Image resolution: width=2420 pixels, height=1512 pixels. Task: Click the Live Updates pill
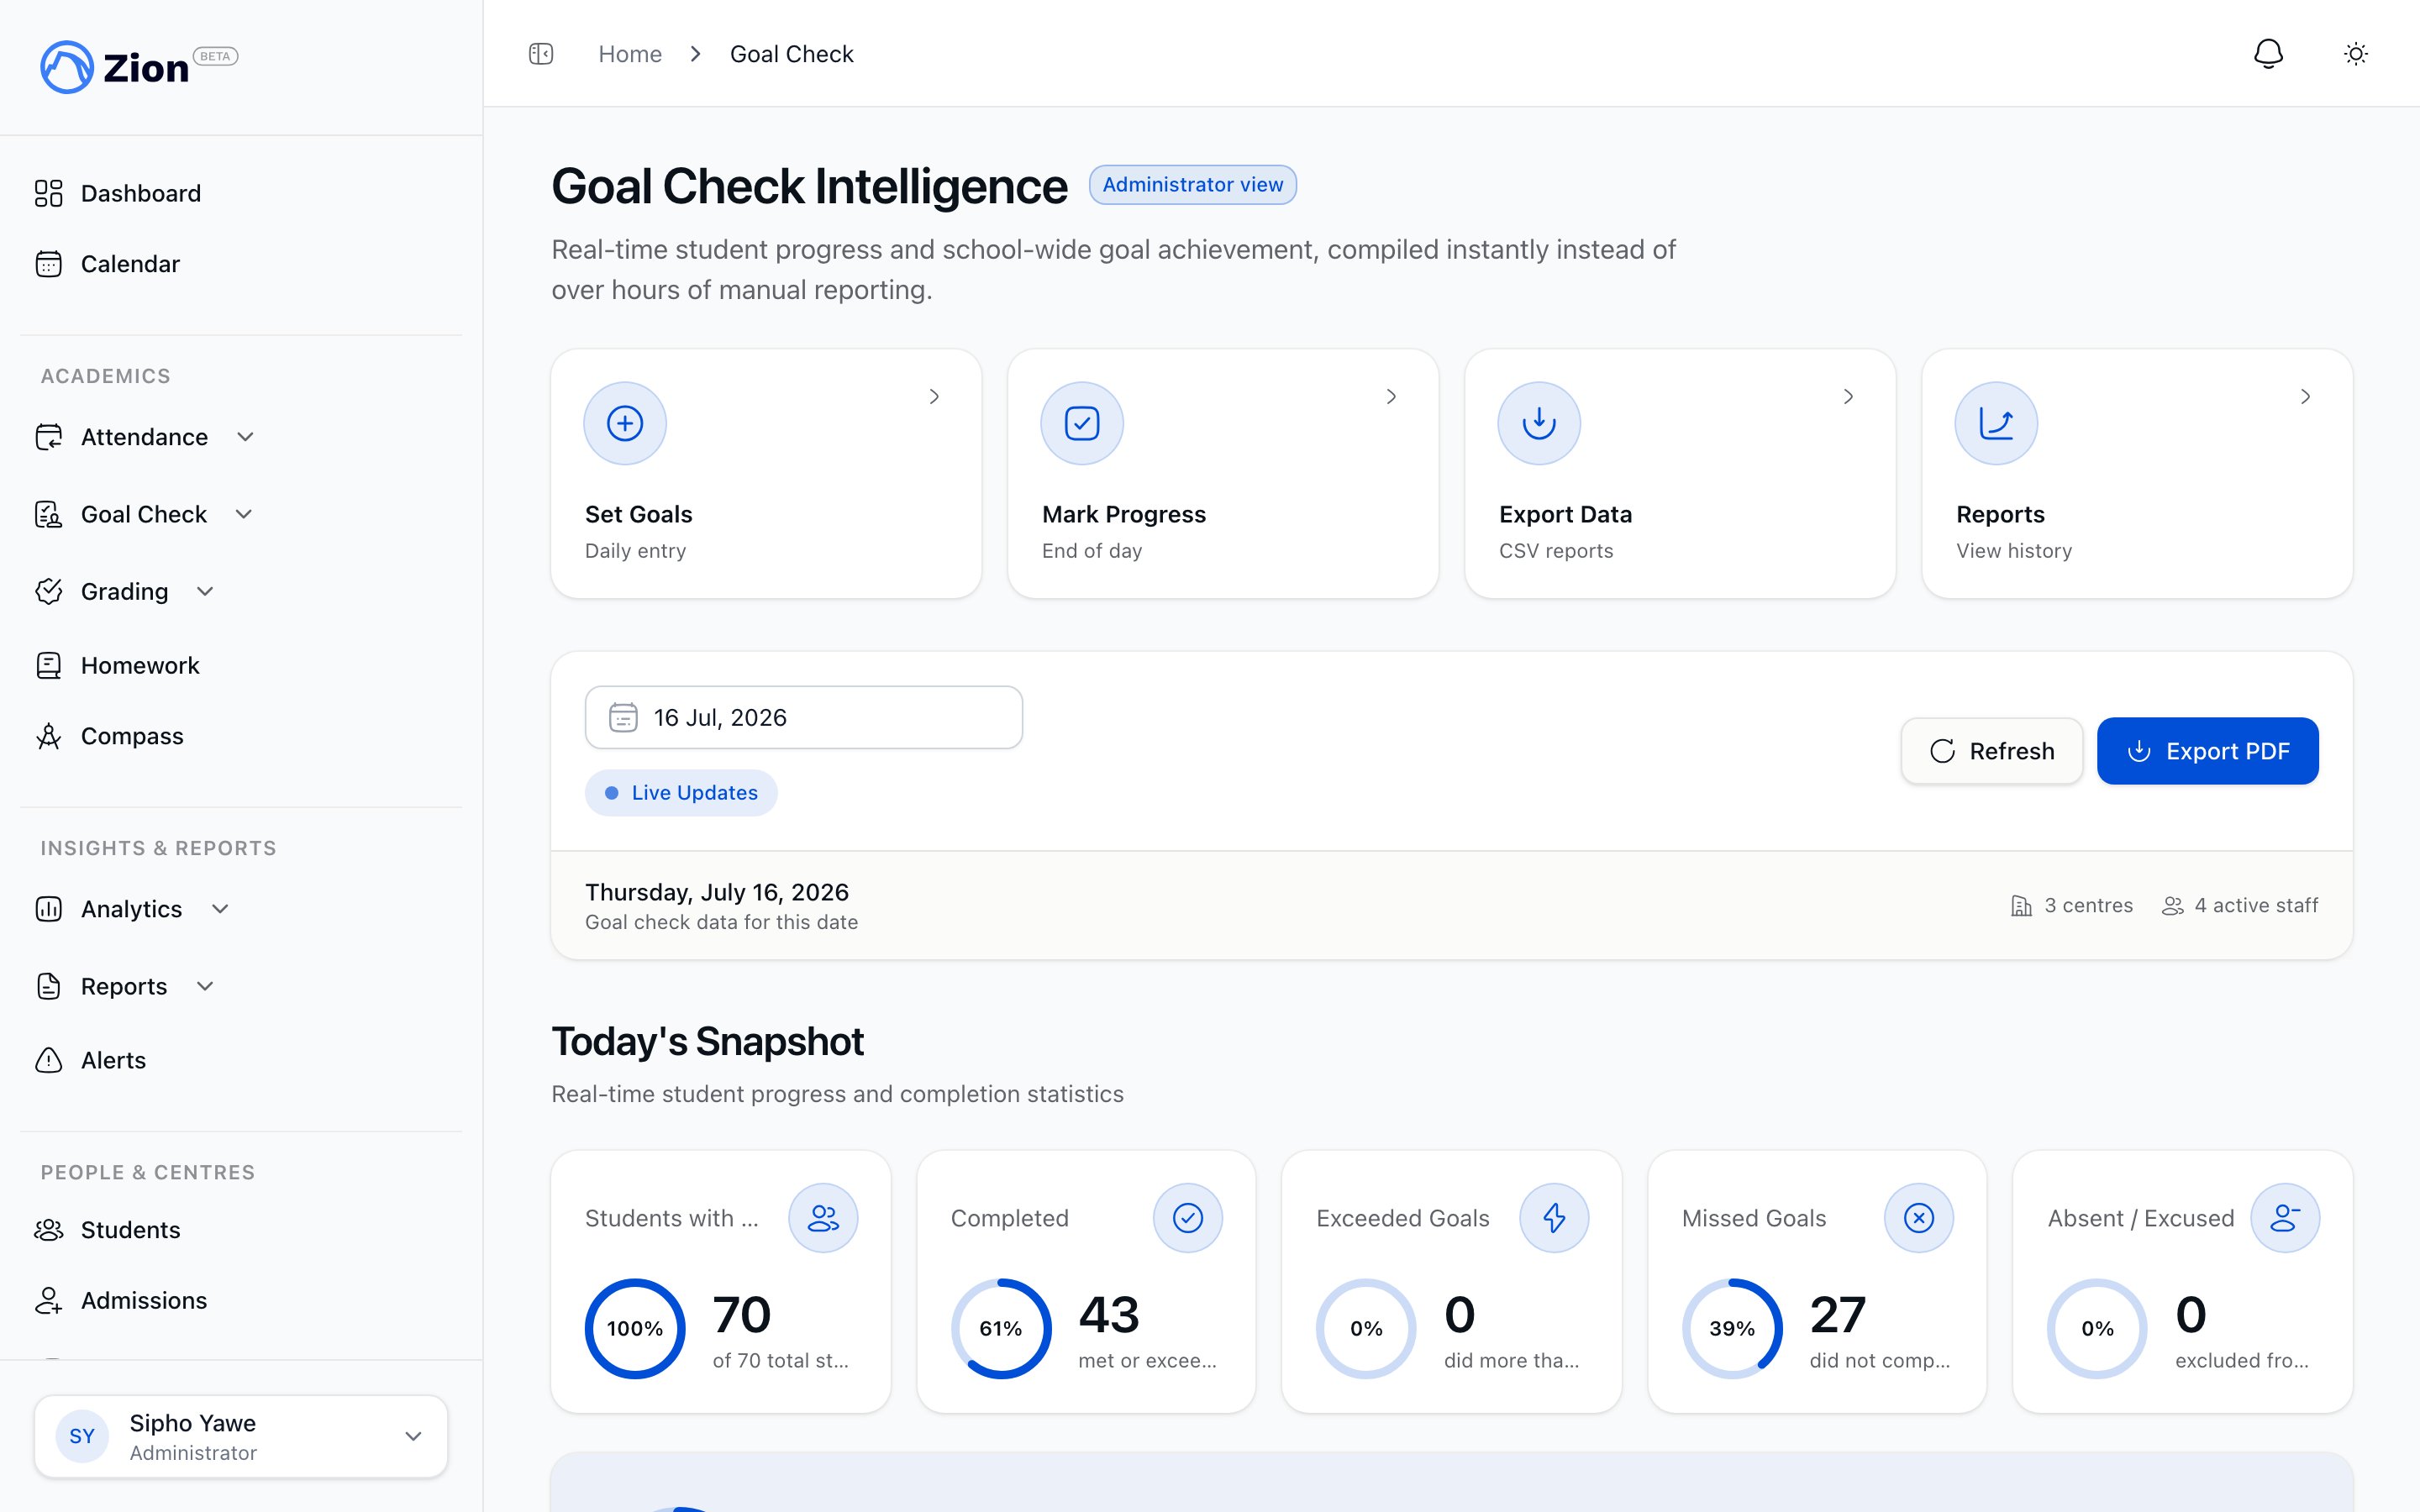click(681, 793)
